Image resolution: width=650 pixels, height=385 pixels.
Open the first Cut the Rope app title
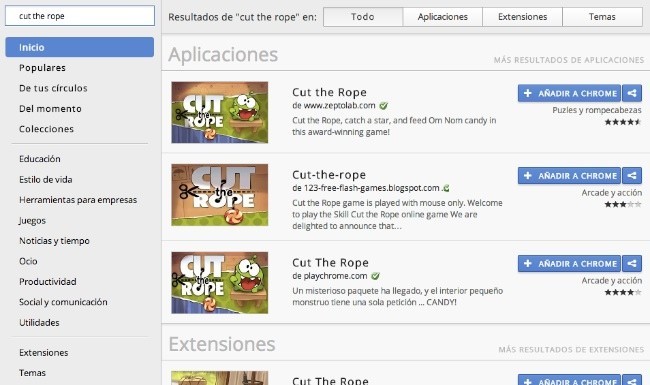[x=330, y=92]
